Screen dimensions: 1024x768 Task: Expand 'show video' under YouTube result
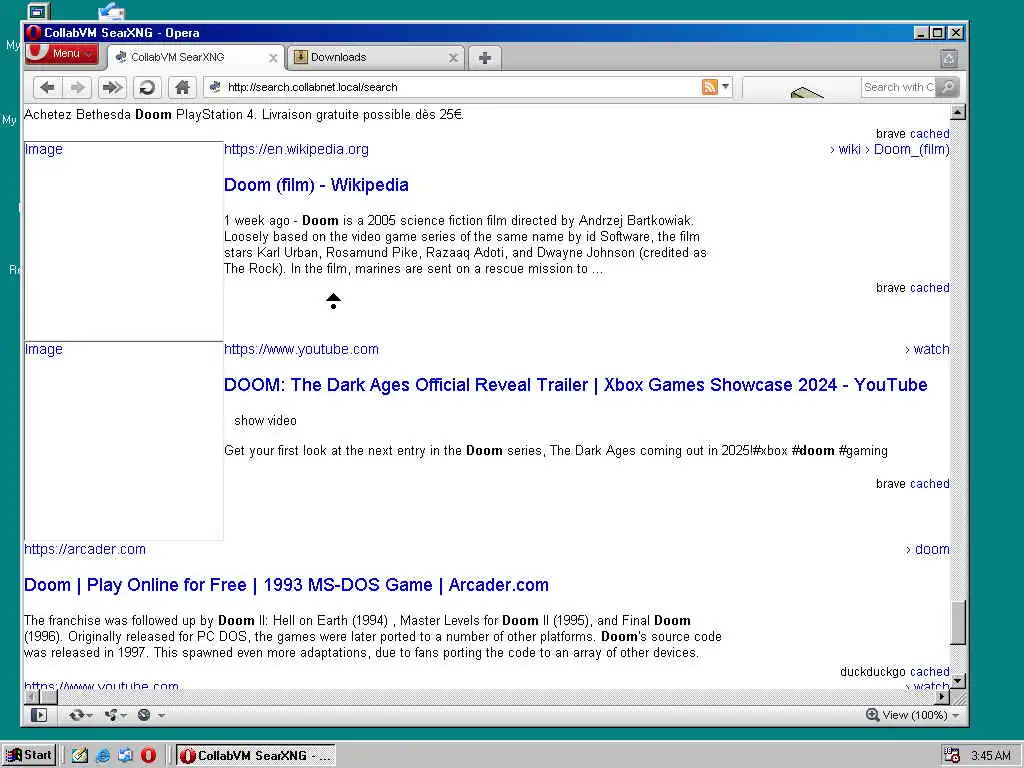point(265,421)
